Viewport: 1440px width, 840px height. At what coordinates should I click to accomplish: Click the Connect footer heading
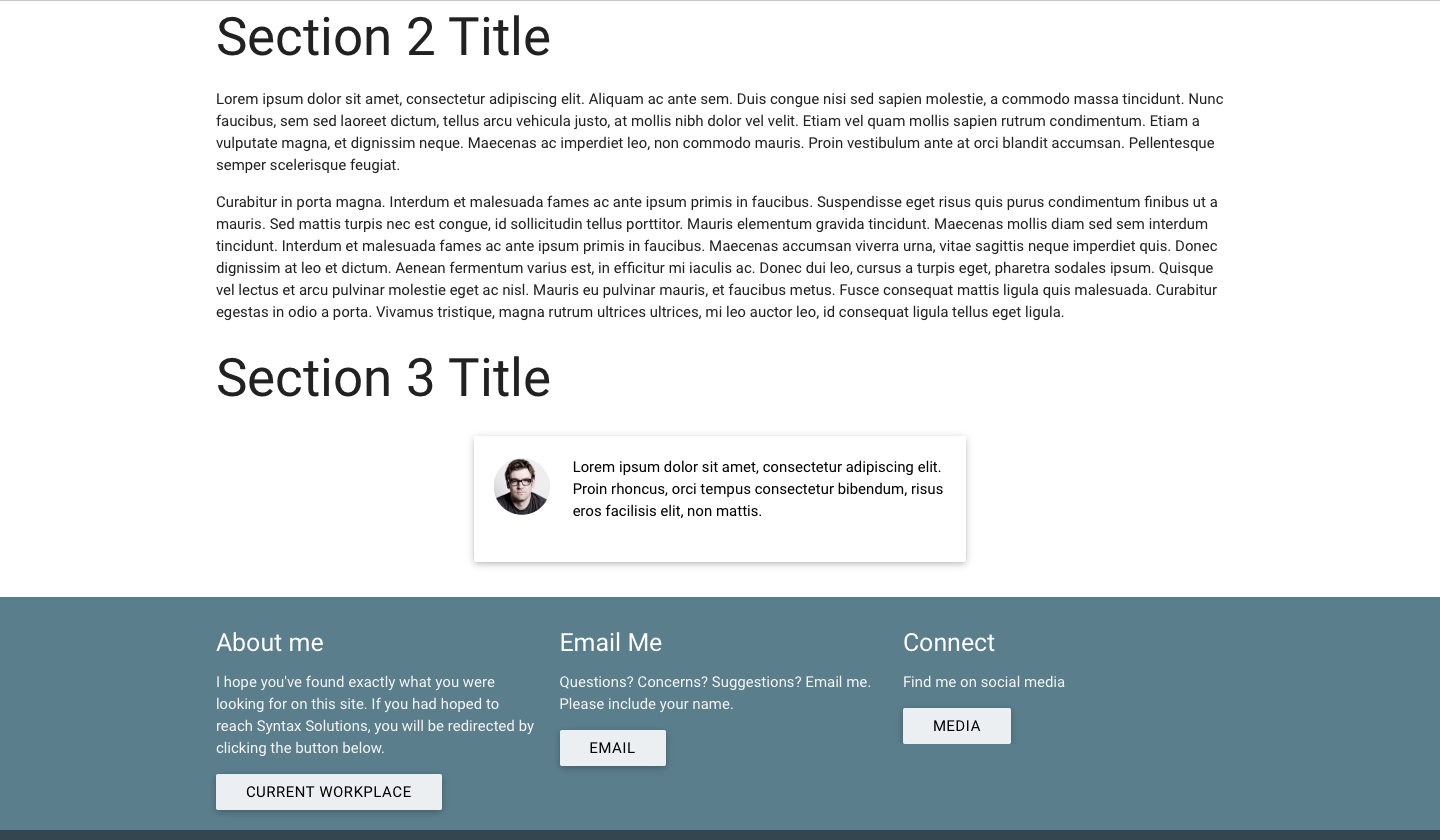(949, 643)
